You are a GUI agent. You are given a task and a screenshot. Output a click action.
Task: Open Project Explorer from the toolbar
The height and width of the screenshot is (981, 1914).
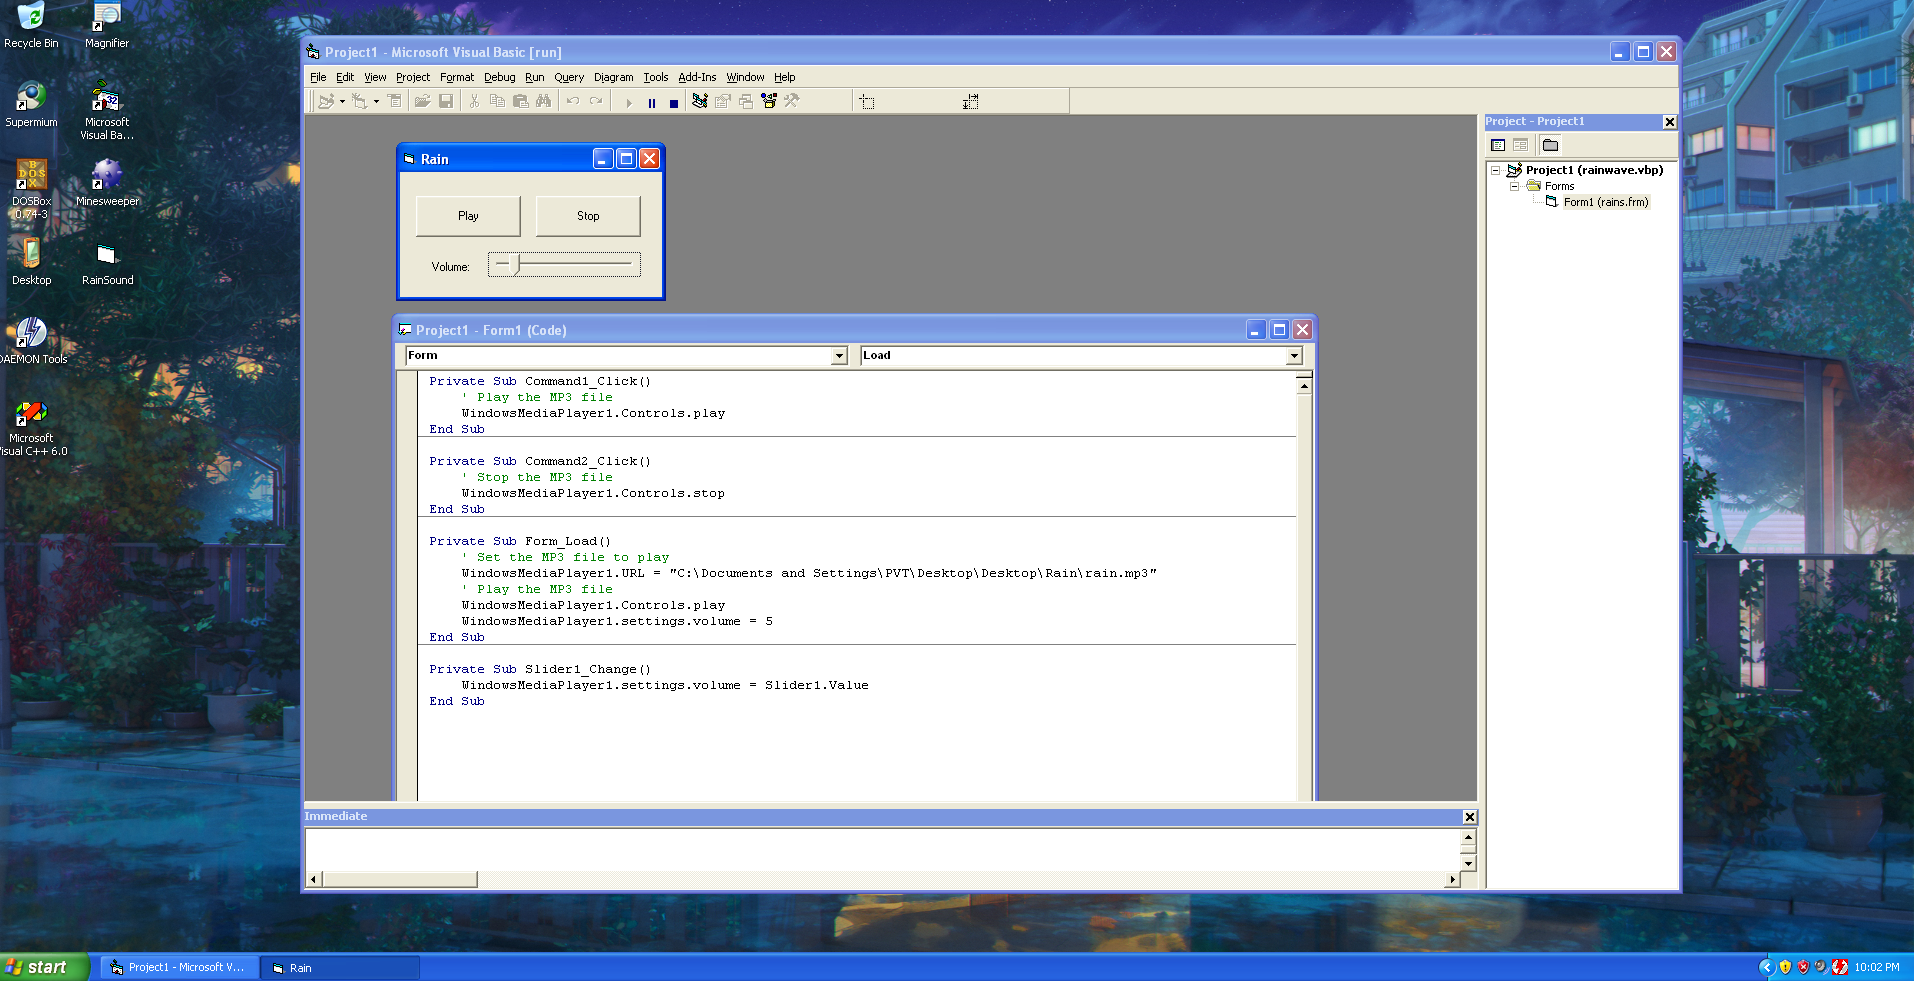(x=700, y=101)
